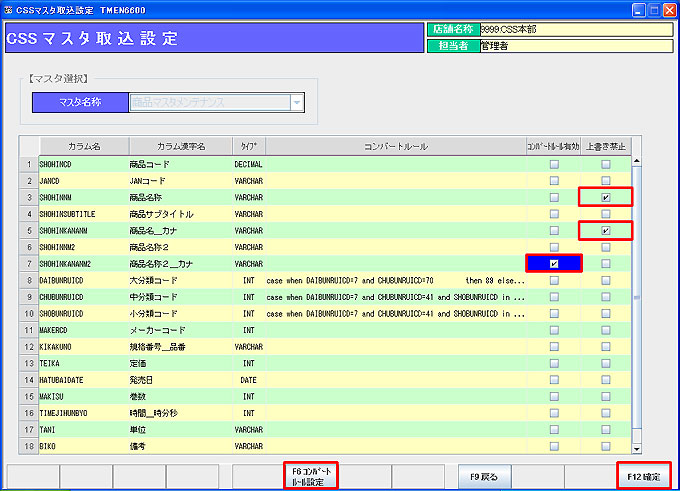Select the 商品名称２ kanji name cell

180,247
